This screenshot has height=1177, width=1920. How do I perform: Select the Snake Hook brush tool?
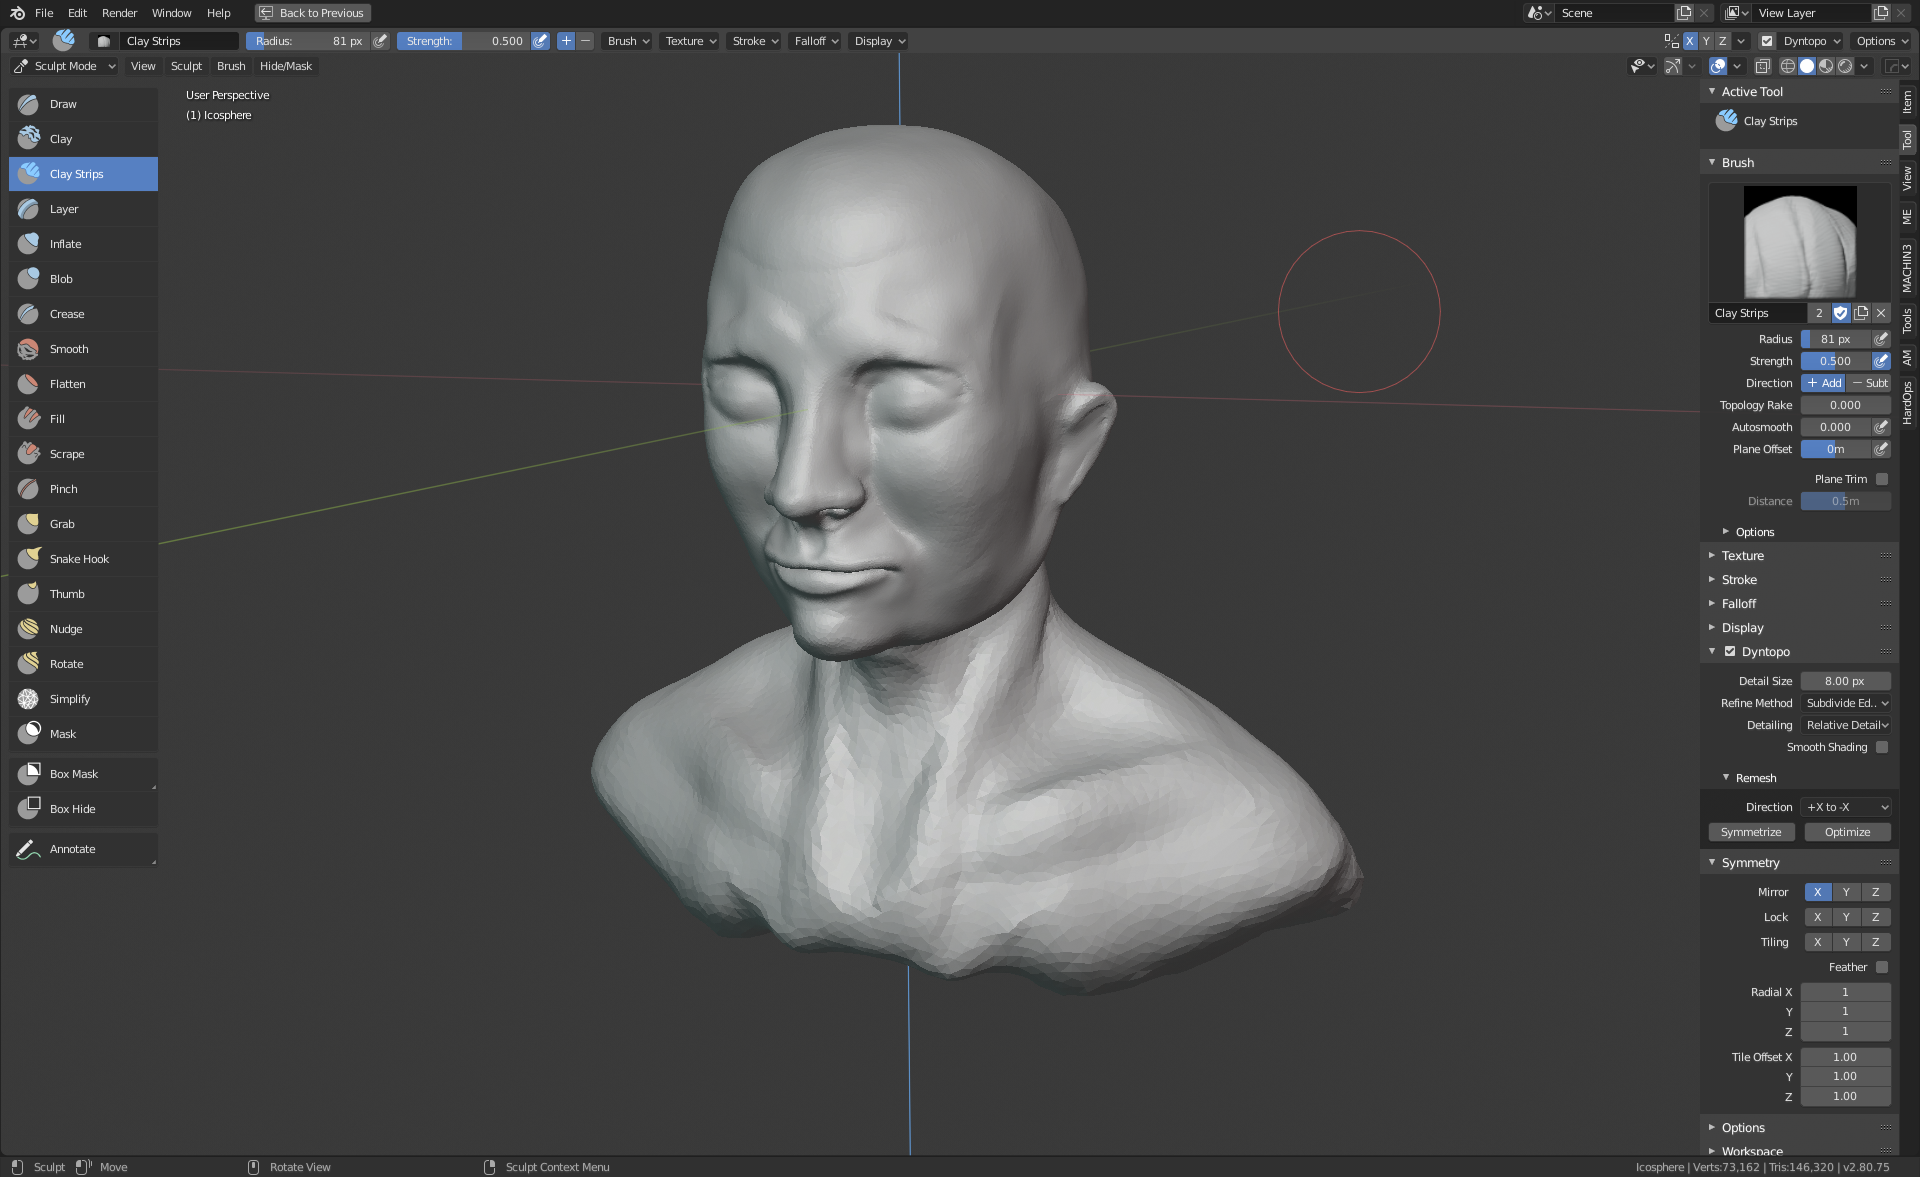(x=79, y=559)
